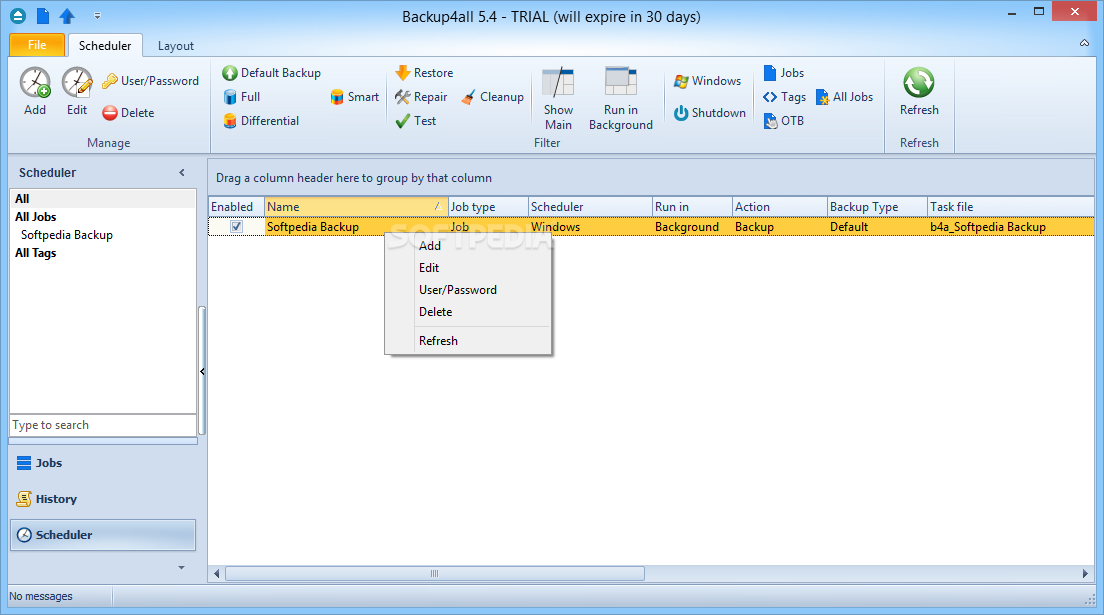Sort by Run in column header

692,206
